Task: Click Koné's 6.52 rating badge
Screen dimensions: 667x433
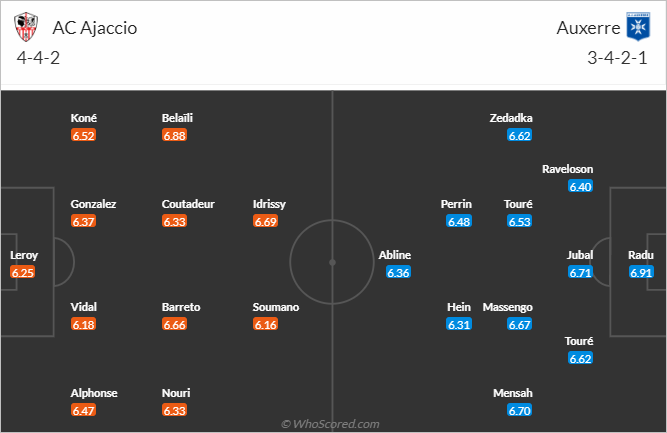Action: 84,135
